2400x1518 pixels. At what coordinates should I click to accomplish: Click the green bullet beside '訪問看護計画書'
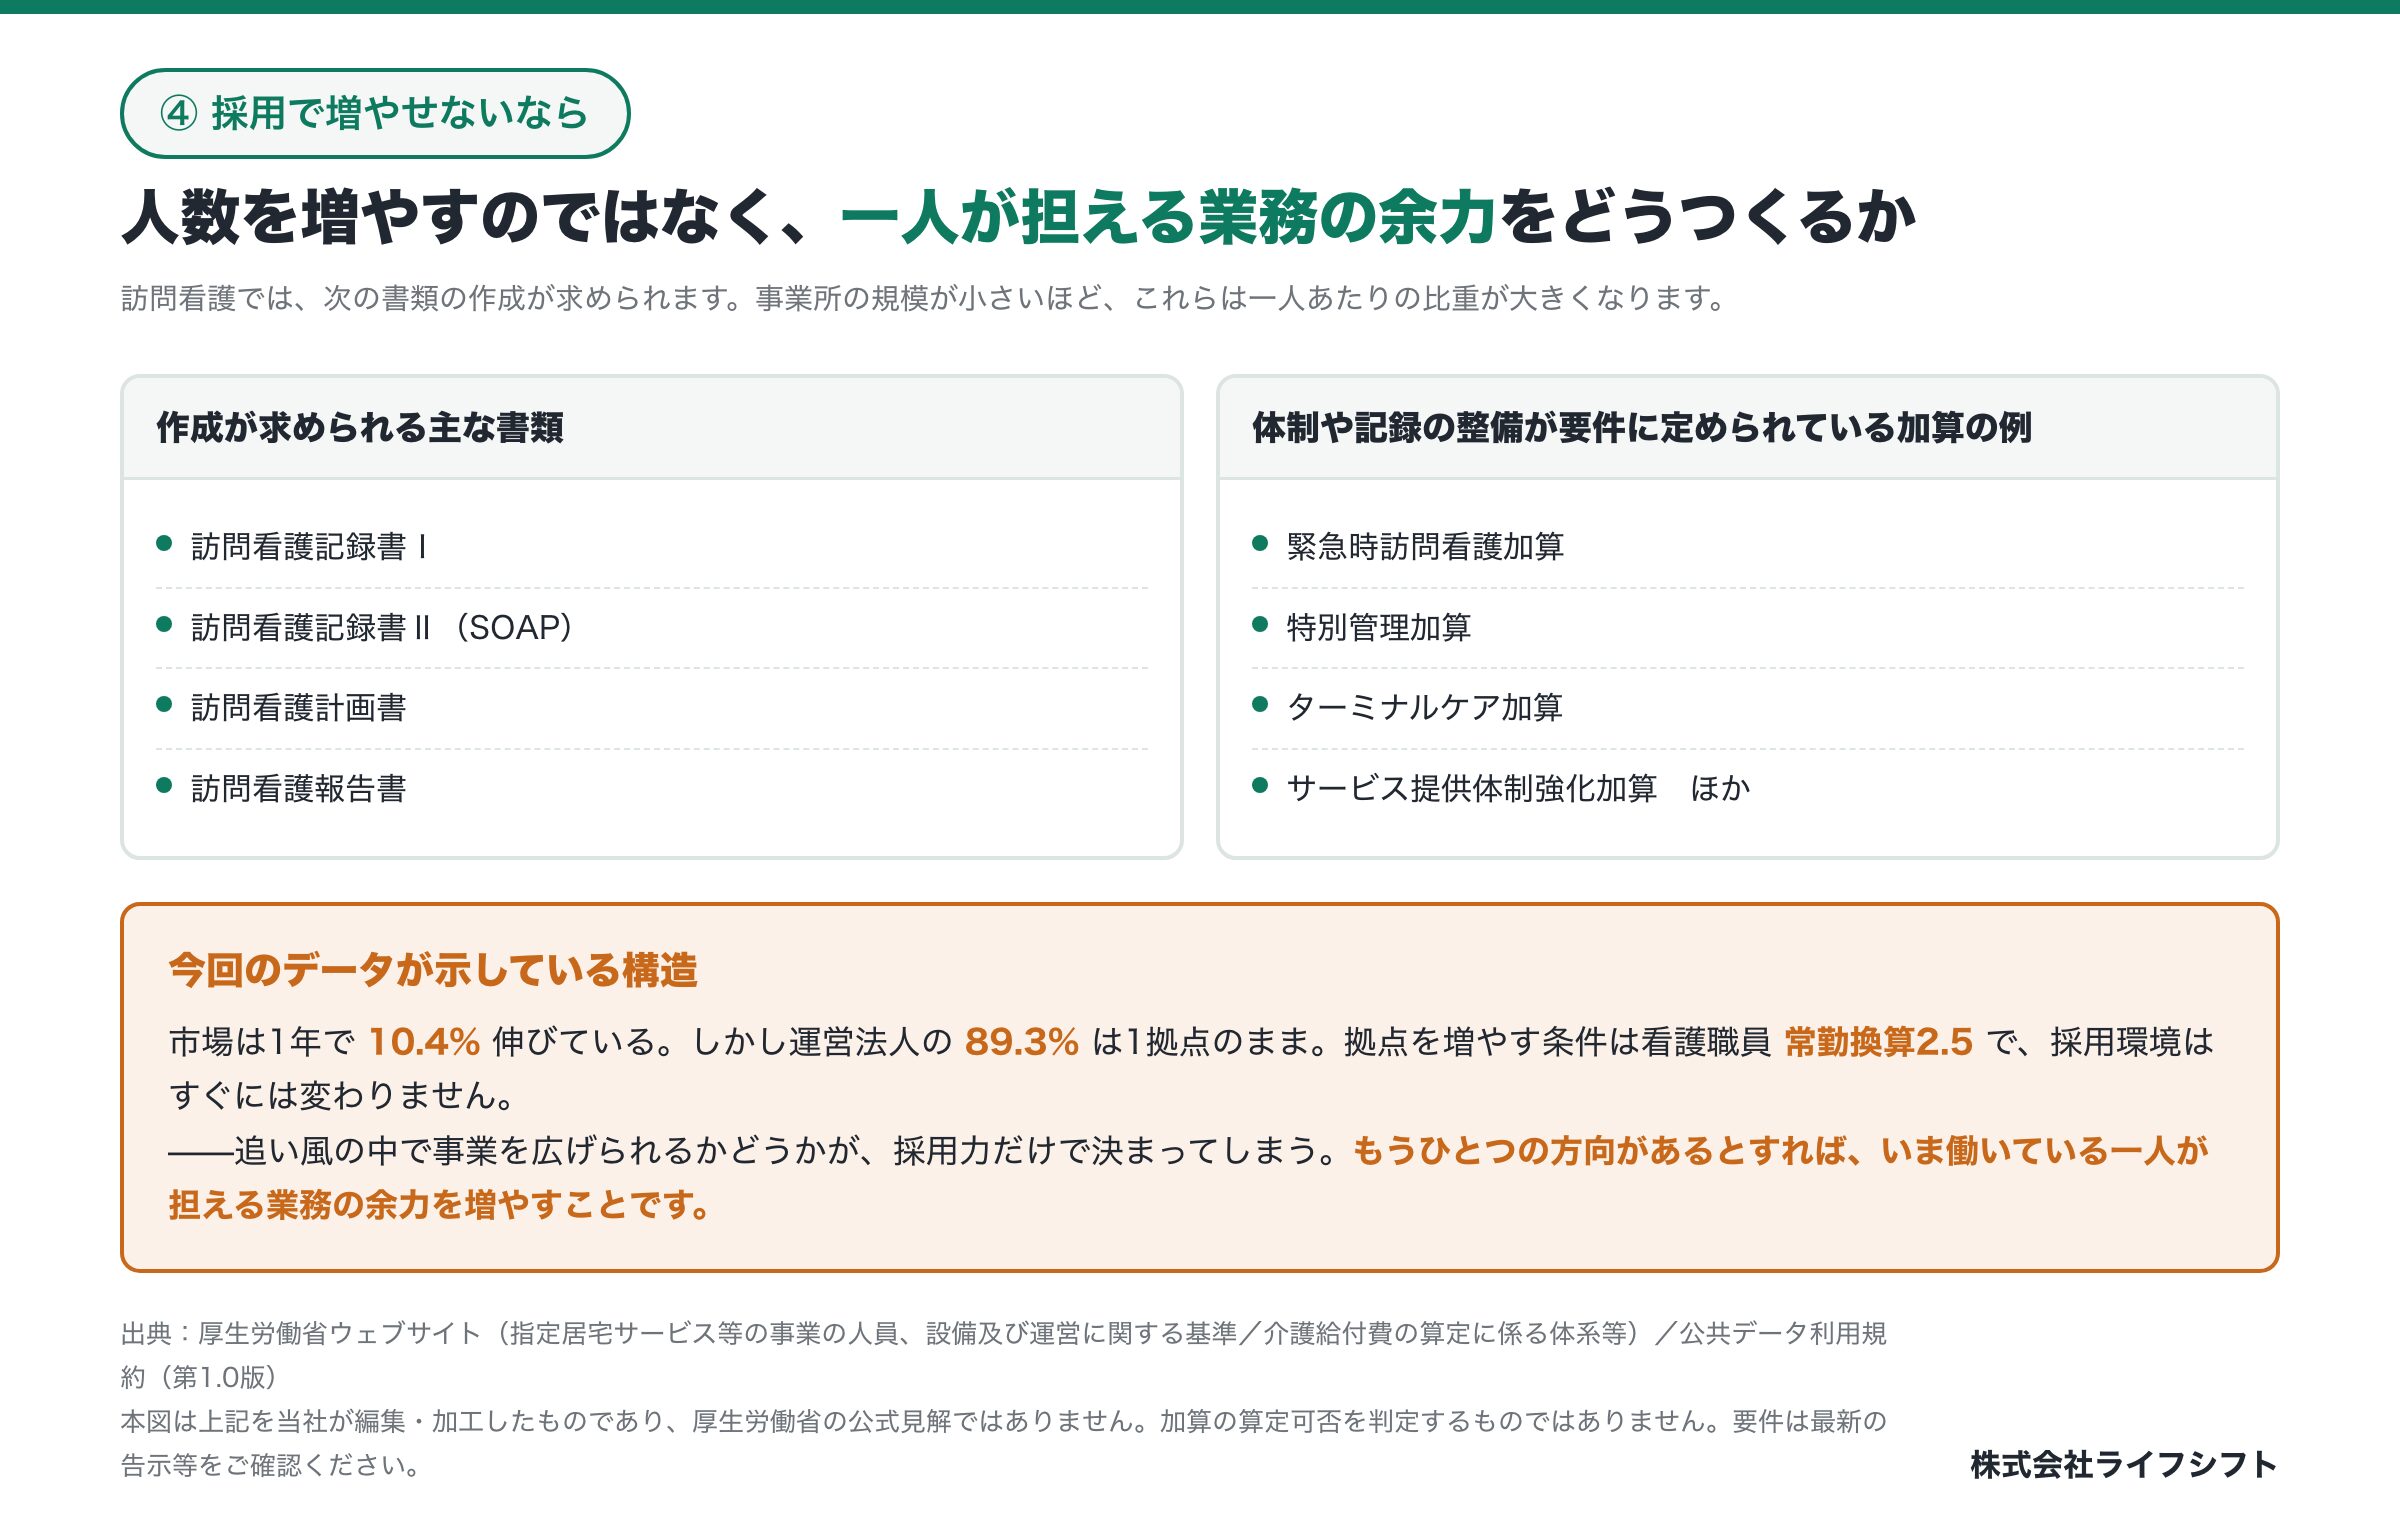click(165, 704)
